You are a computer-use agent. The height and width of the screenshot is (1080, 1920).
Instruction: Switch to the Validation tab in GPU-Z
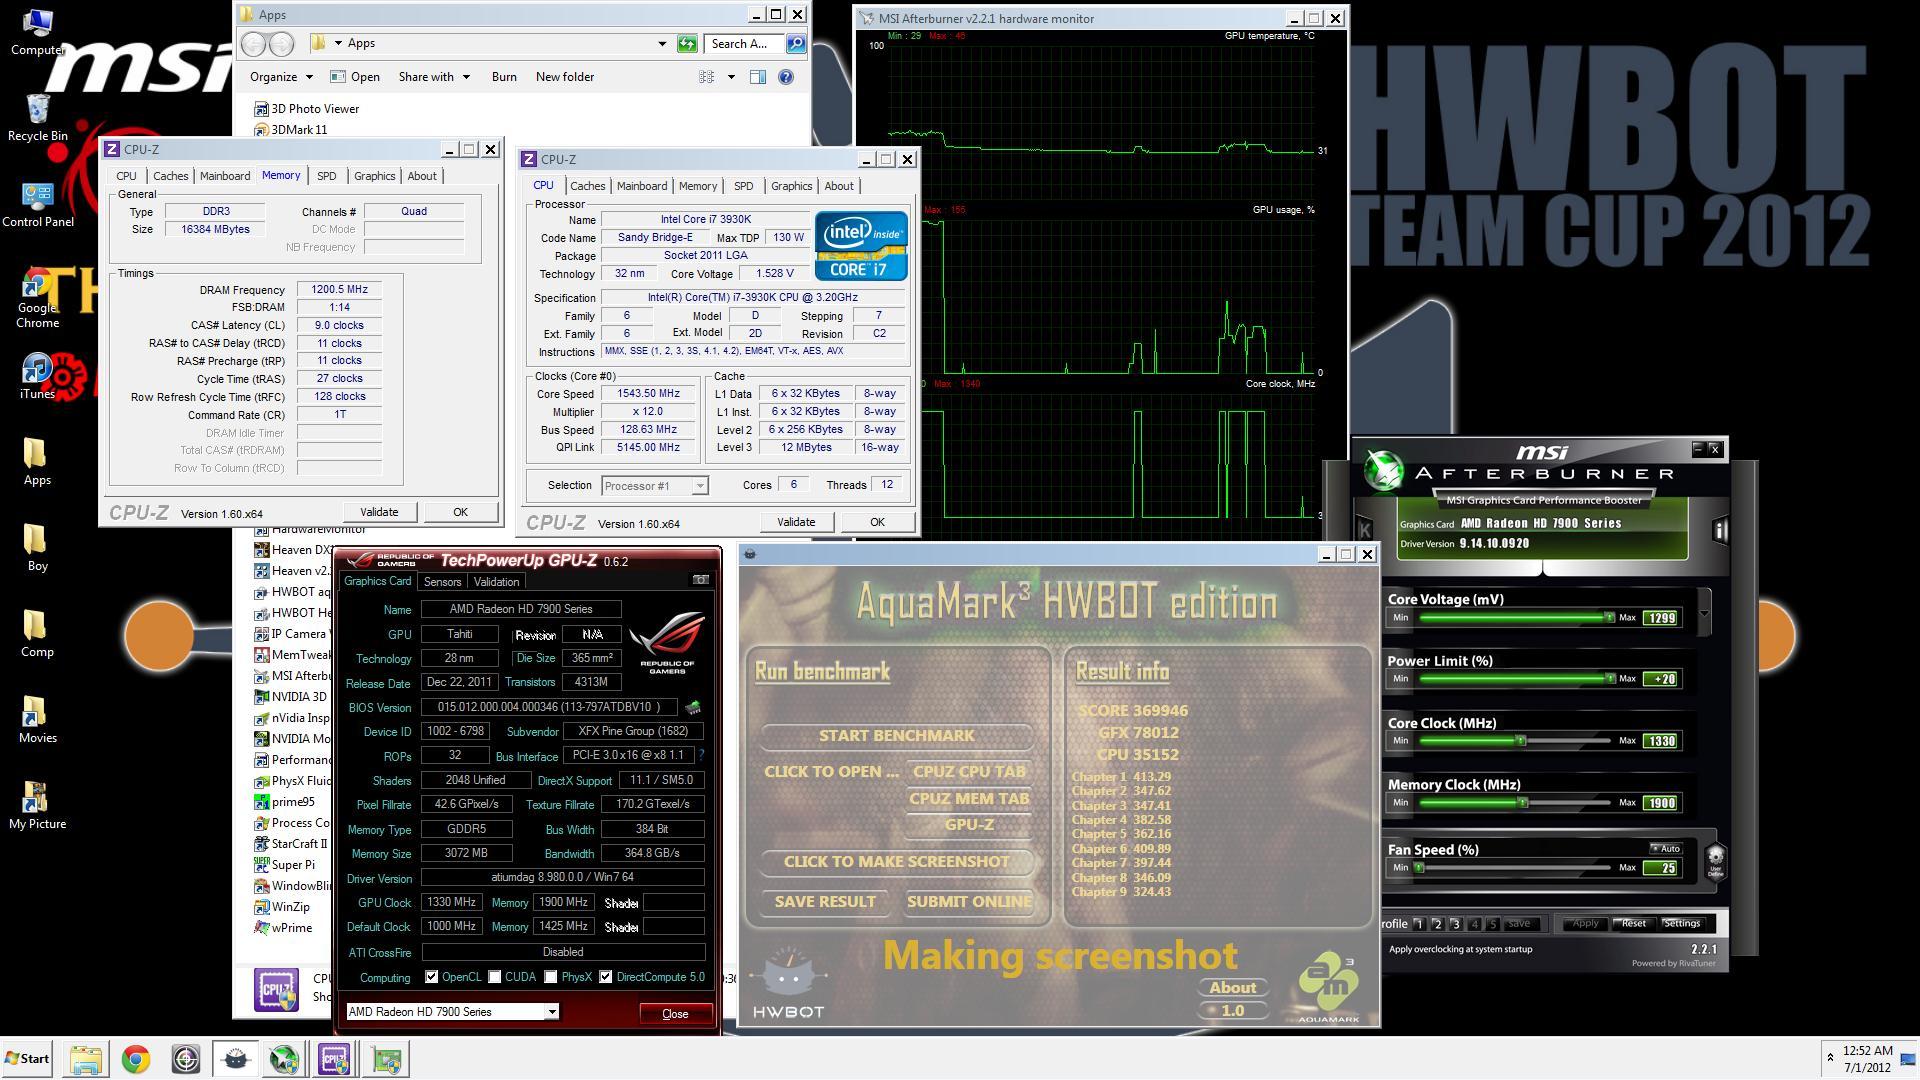click(496, 582)
